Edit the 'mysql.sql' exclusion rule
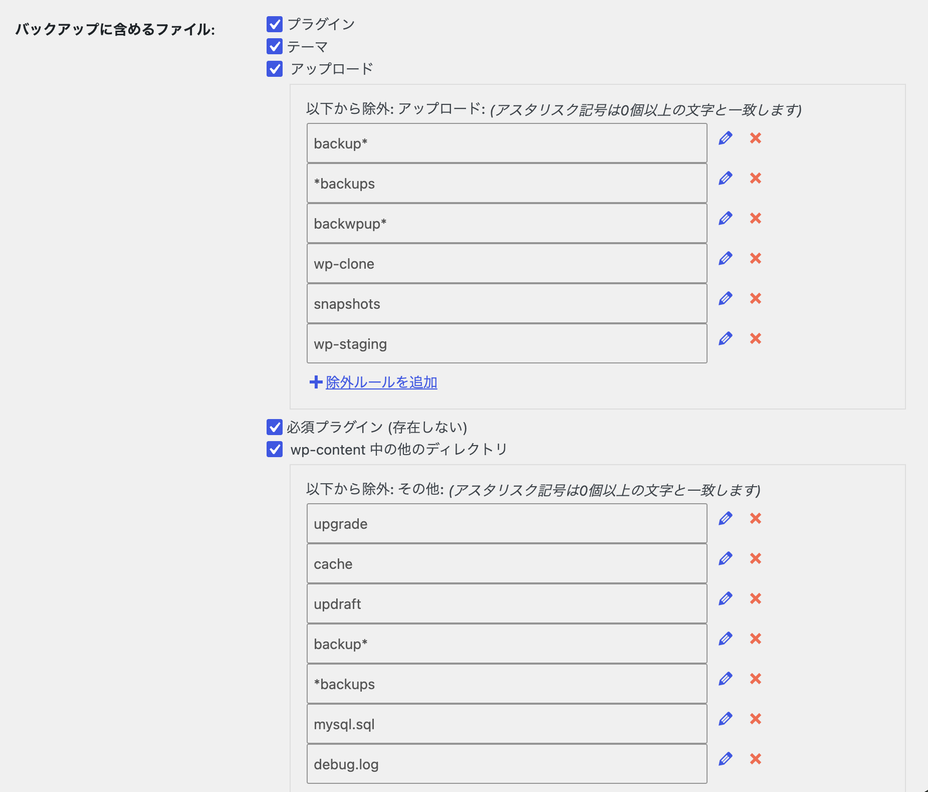Viewport: 928px width, 792px height. pos(725,719)
